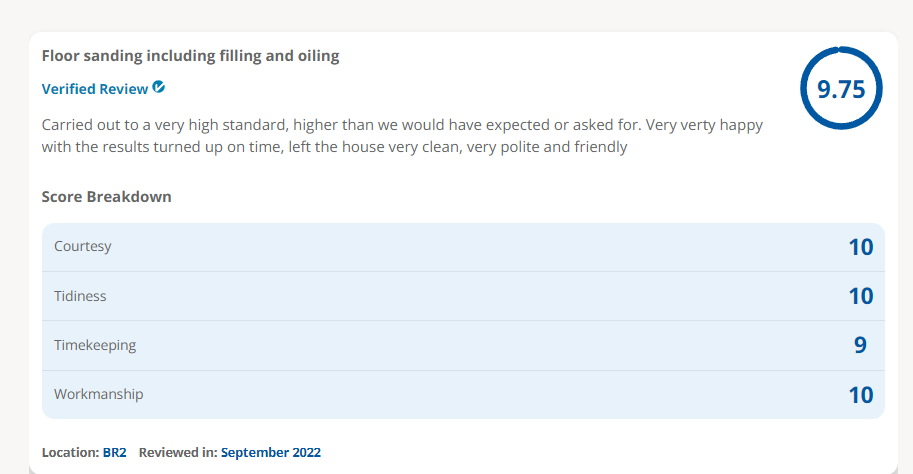Viewport: 913px width, 474px height.
Task: Click the Reviewed in label
Action: click(178, 452)
